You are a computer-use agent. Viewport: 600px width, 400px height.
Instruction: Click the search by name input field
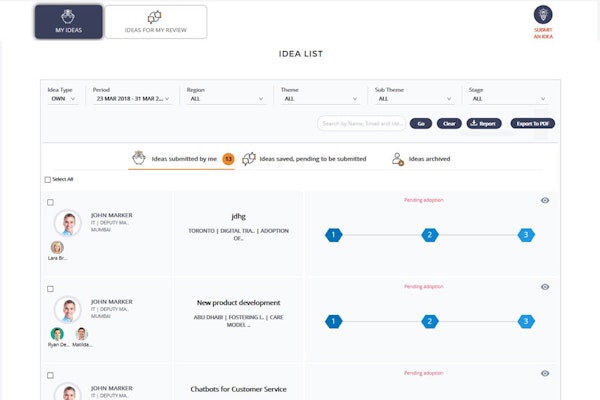(x=360, y=124)
